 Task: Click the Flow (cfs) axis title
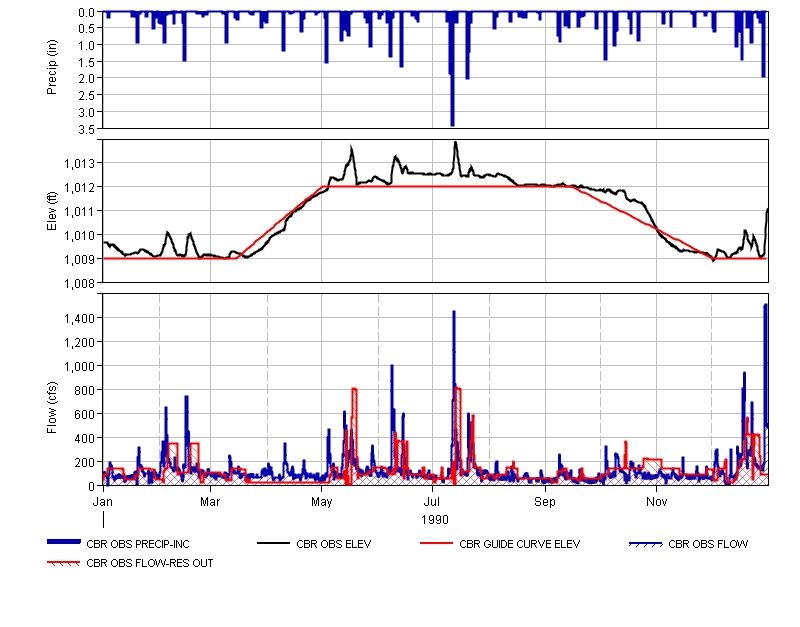[52, 408]
